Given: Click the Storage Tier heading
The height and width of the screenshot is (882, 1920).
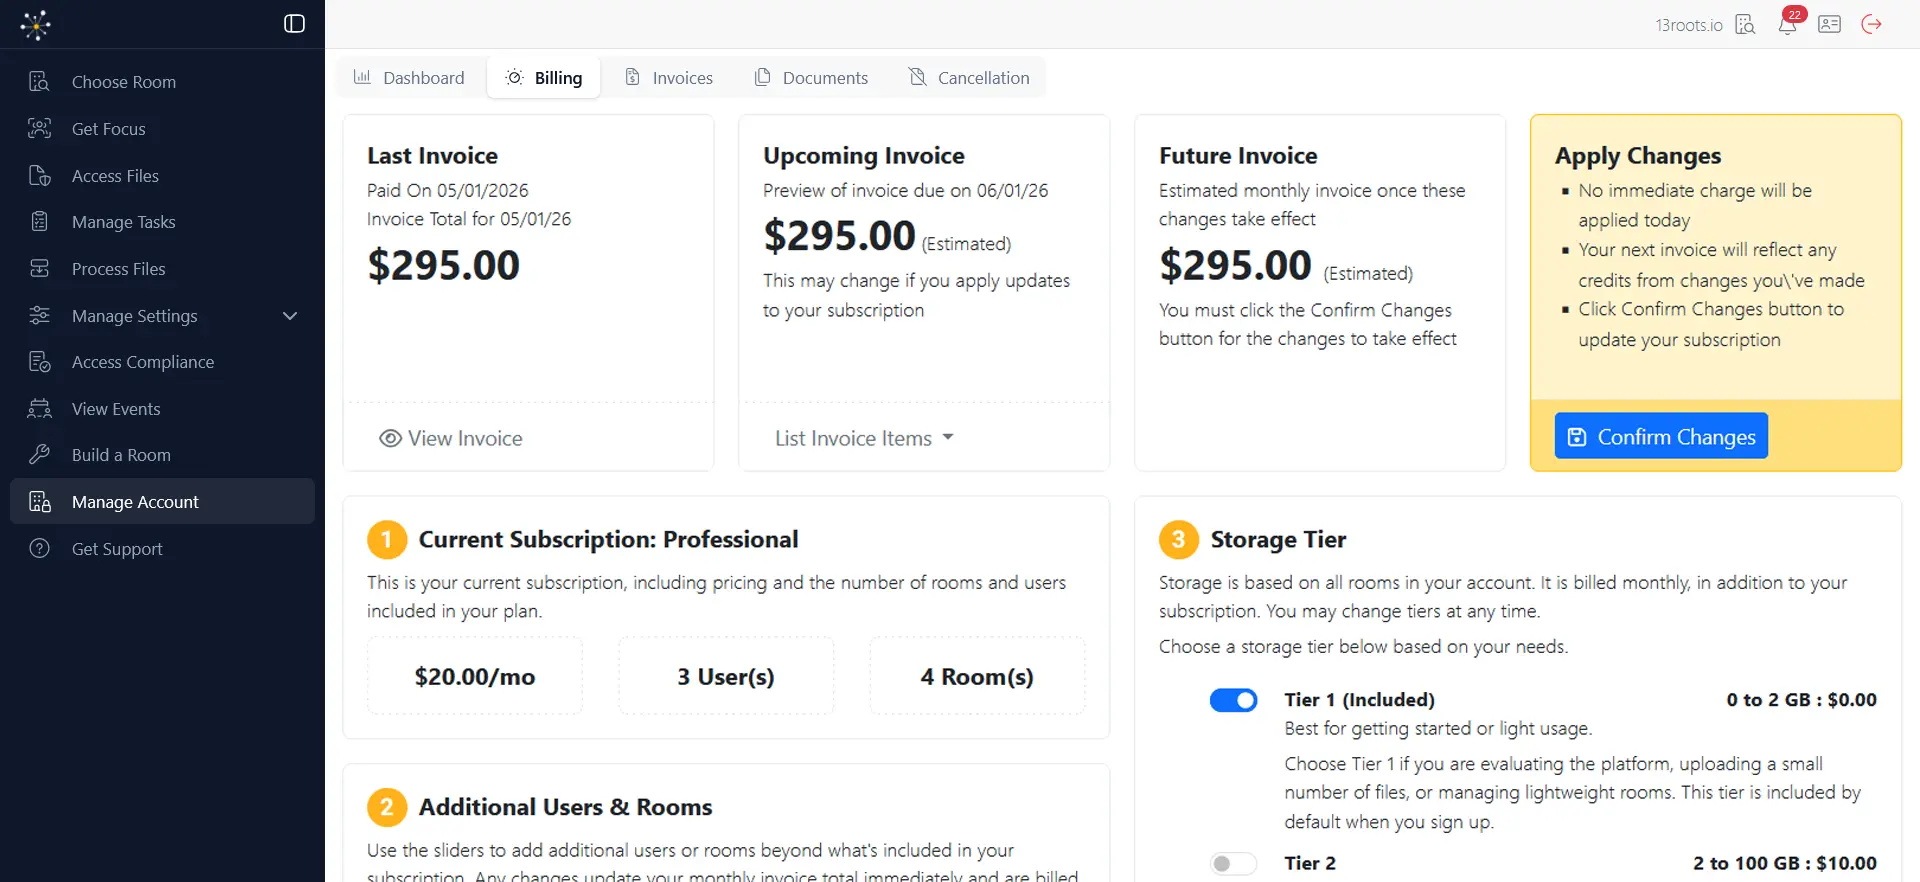Looking at the screenshot, I should tap(1278, 539).
